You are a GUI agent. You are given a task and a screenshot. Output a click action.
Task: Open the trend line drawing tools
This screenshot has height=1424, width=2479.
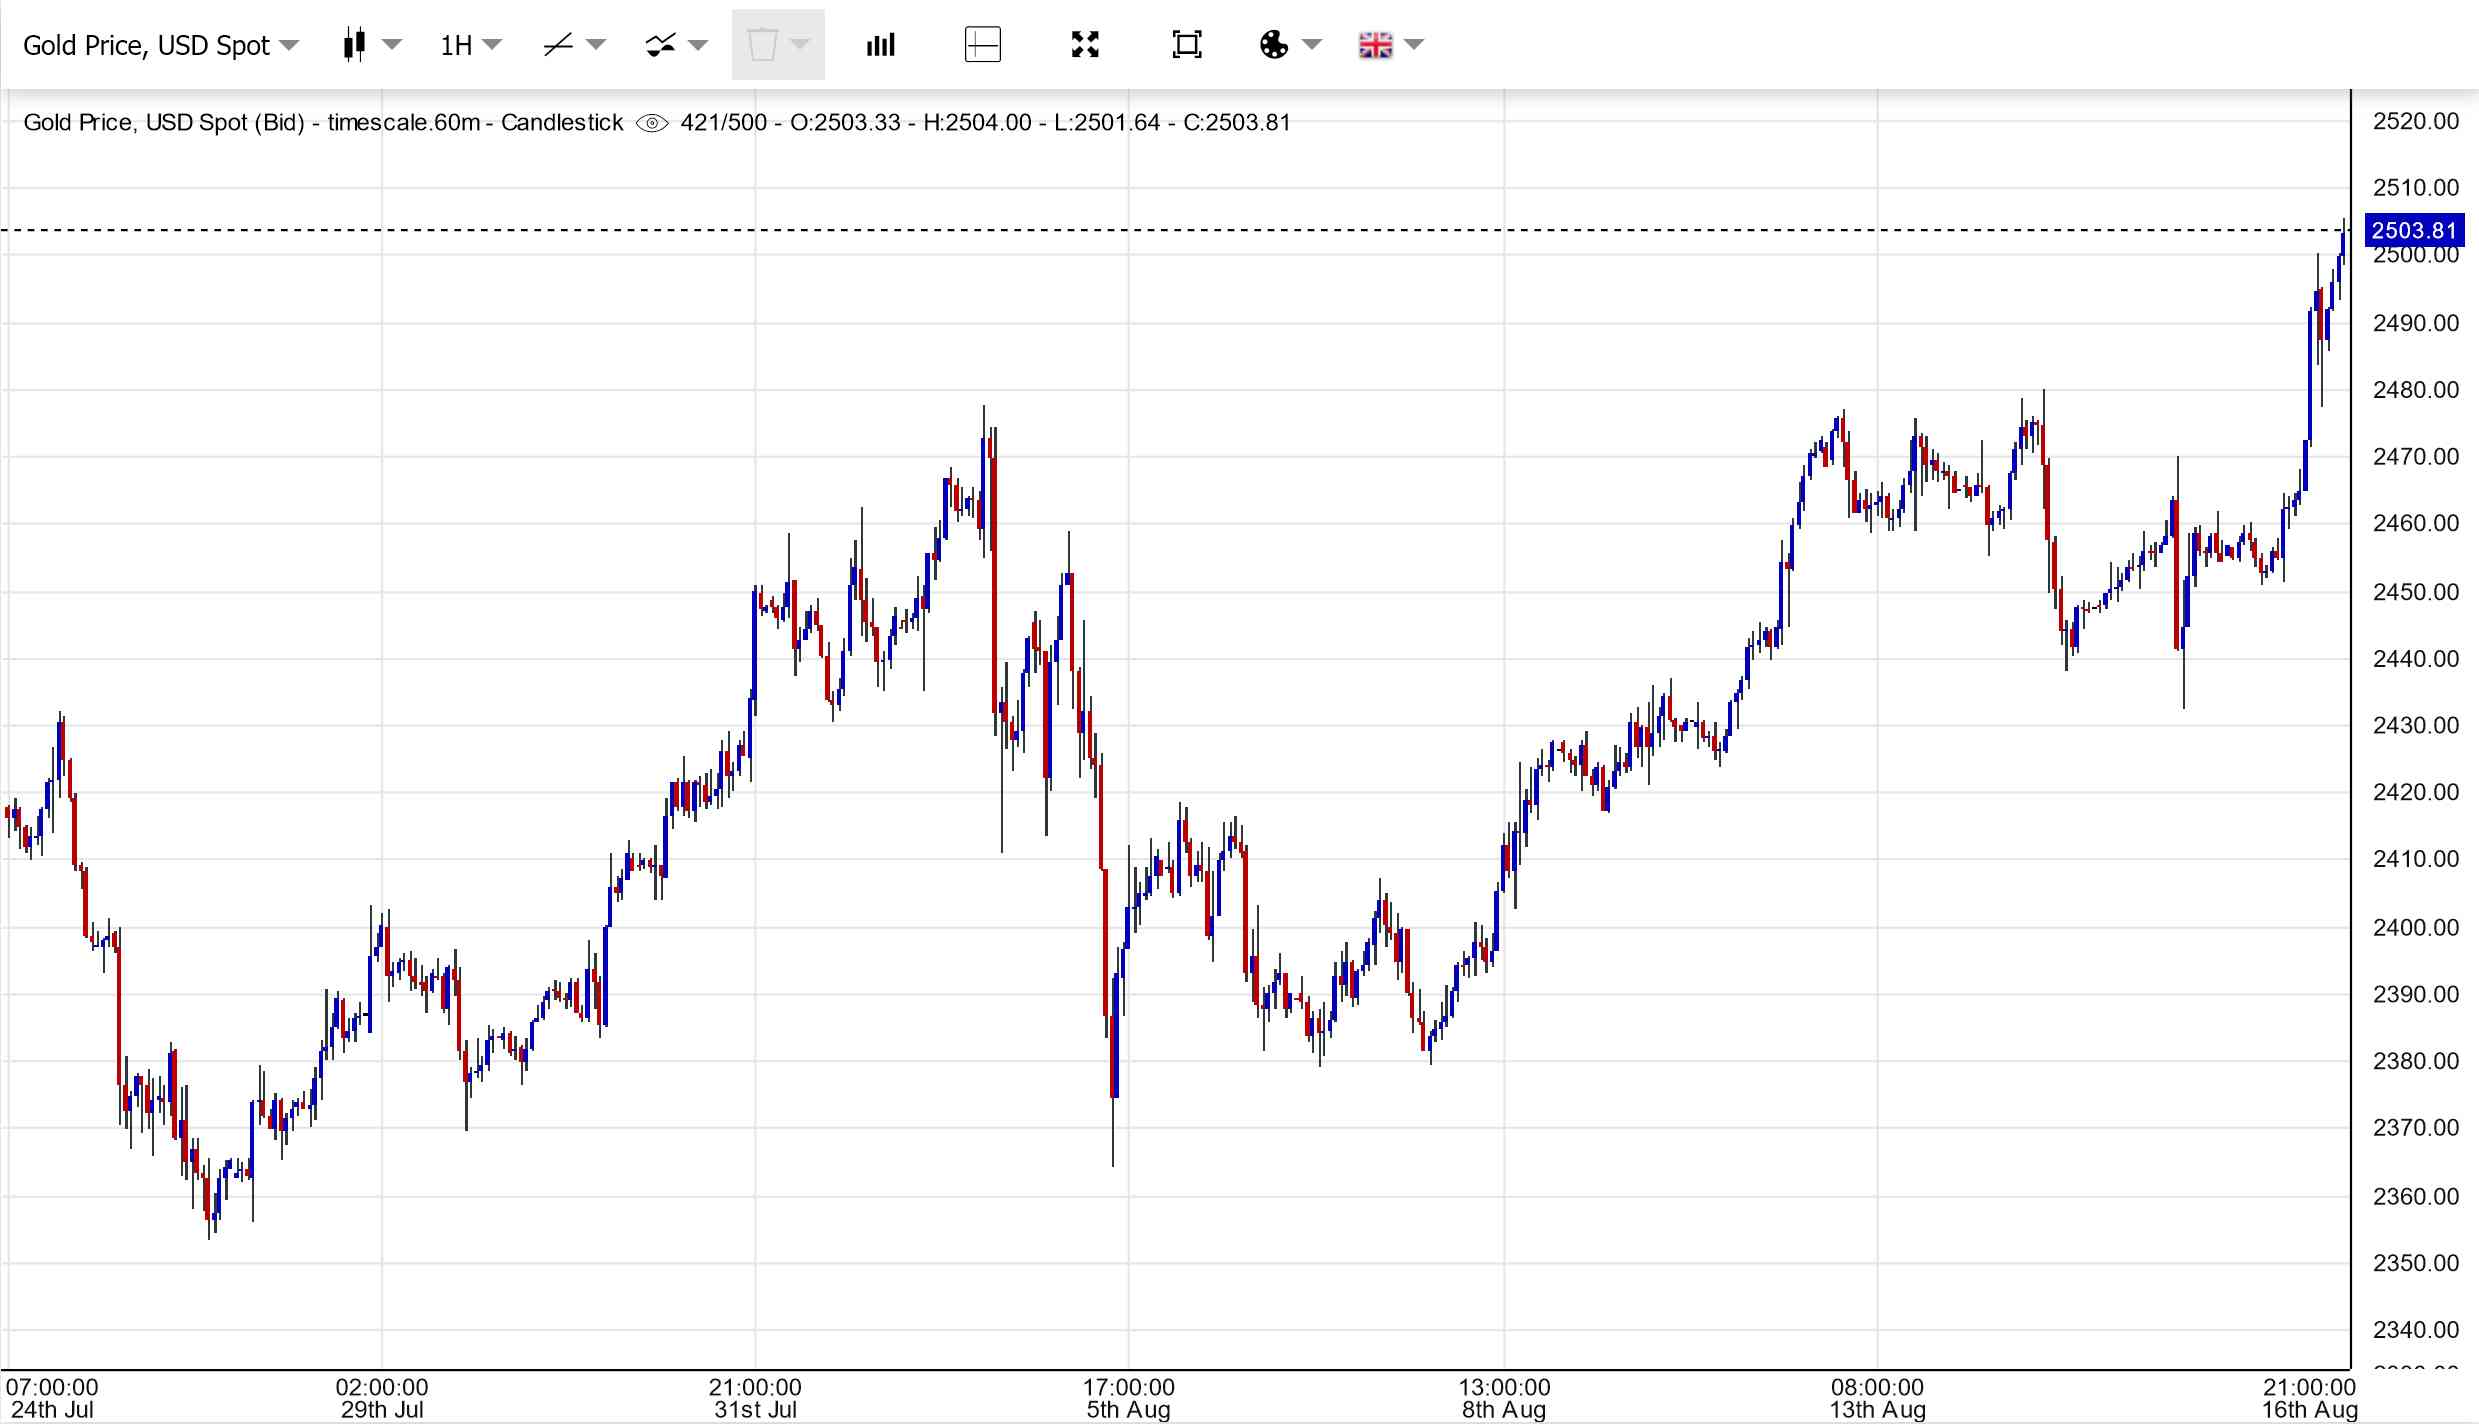[x=558, y=45]
